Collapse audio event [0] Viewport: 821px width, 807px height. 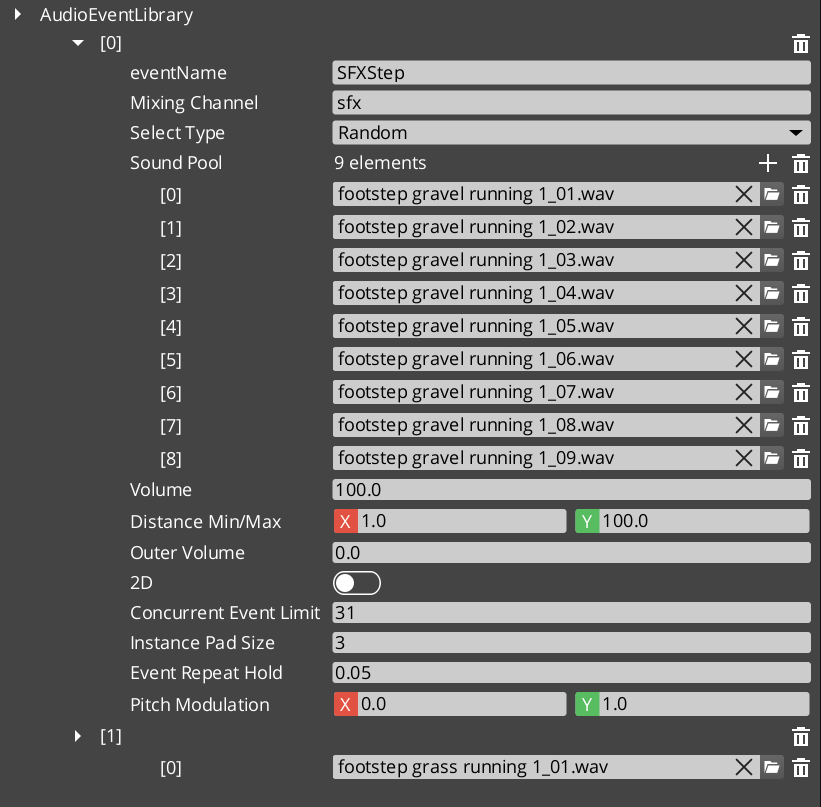pos(78,43)
